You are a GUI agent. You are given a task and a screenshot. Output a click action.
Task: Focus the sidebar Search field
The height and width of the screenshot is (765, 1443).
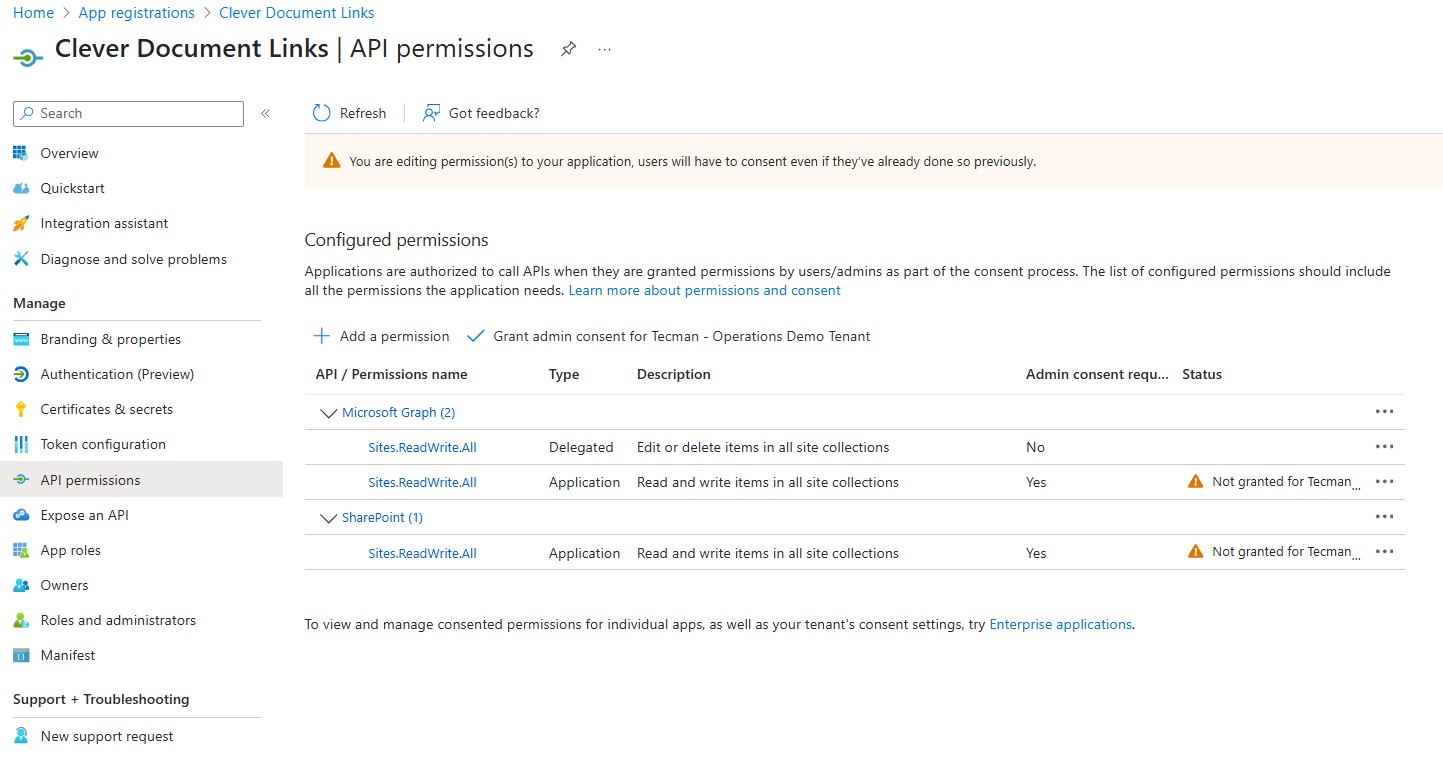click(x=128, y=114)
